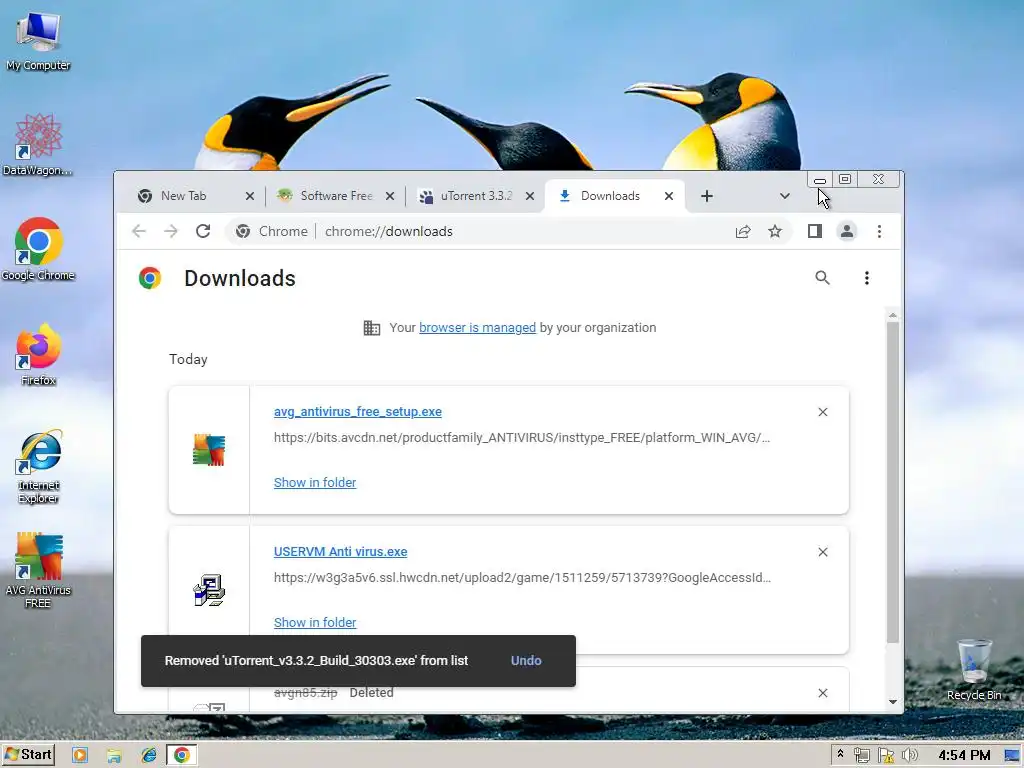
Task: Close the Downloads tab
Action: [x=669, y=196]
